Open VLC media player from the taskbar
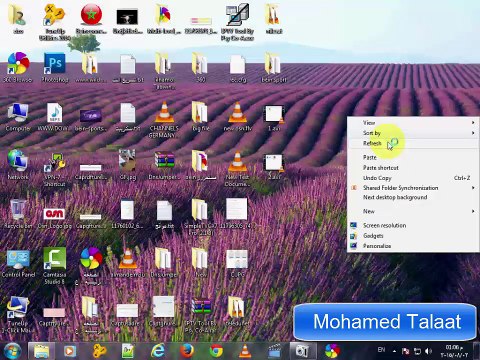480x360 pixels. click(245, 351)
